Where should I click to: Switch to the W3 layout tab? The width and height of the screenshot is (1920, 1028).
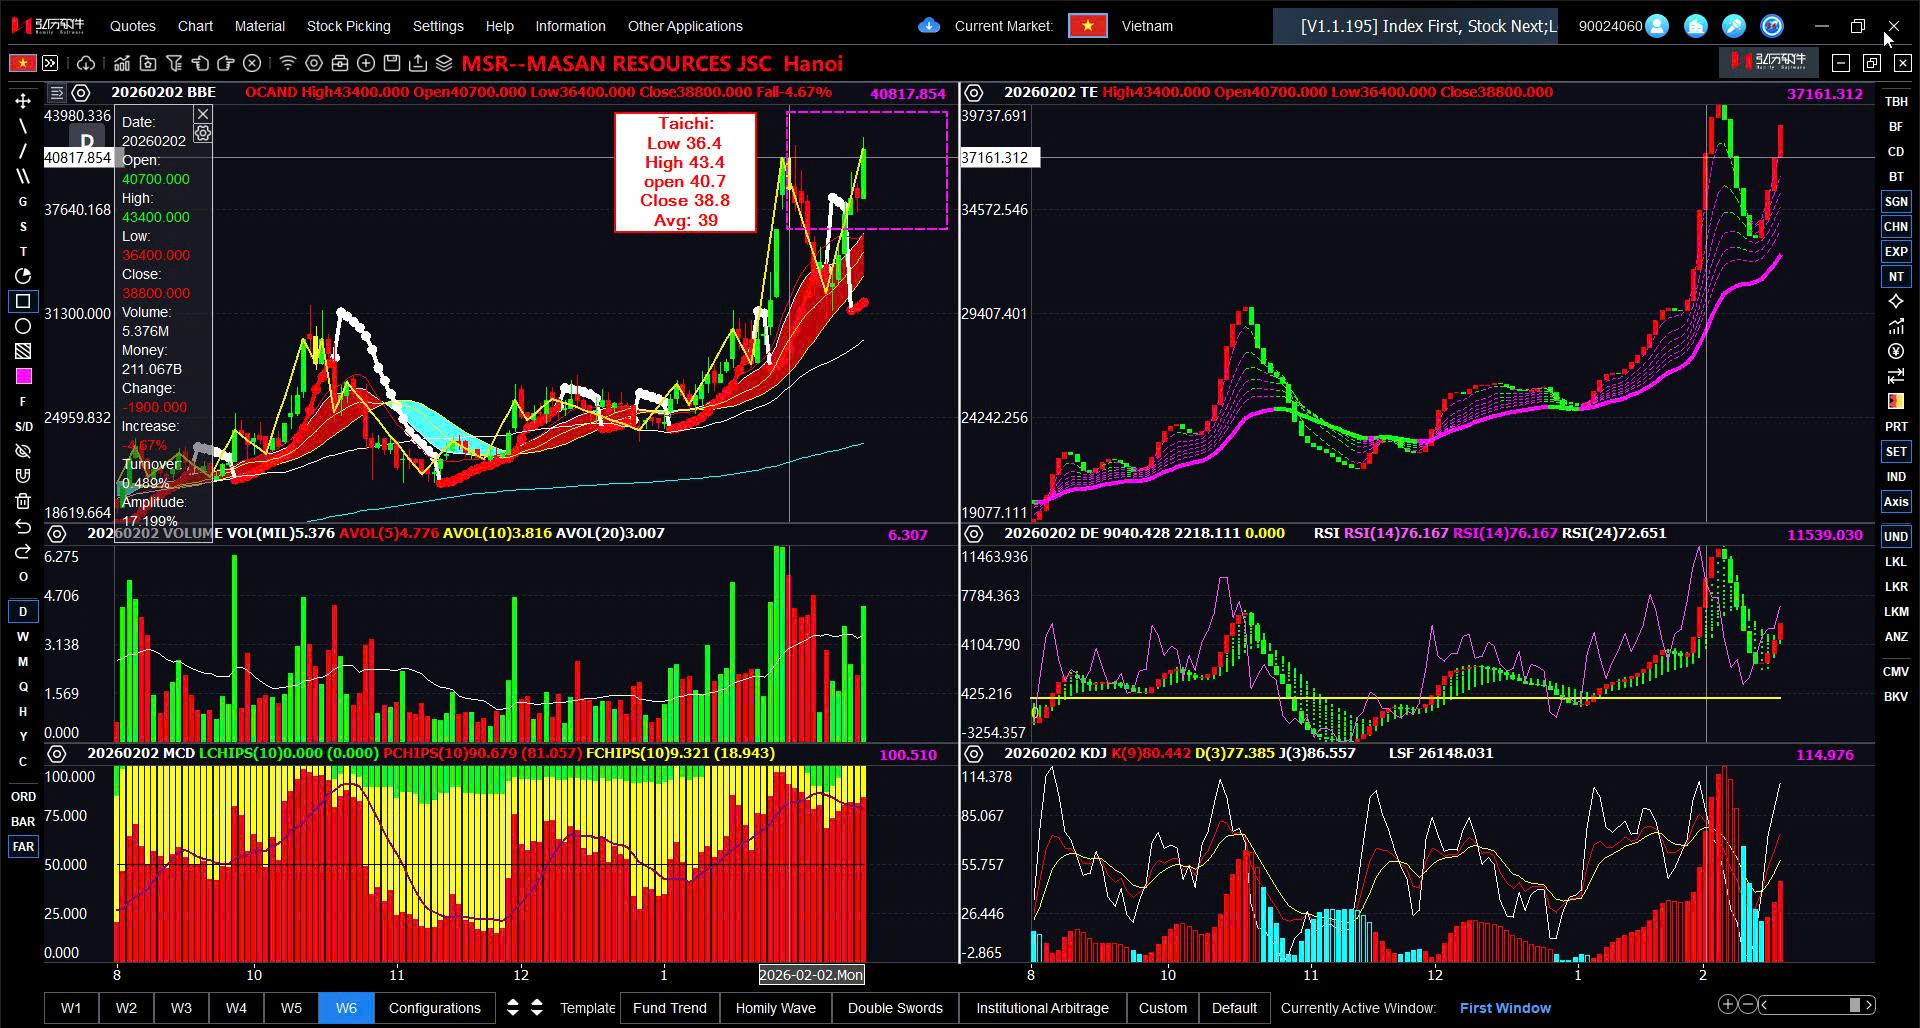[181, 1007]
